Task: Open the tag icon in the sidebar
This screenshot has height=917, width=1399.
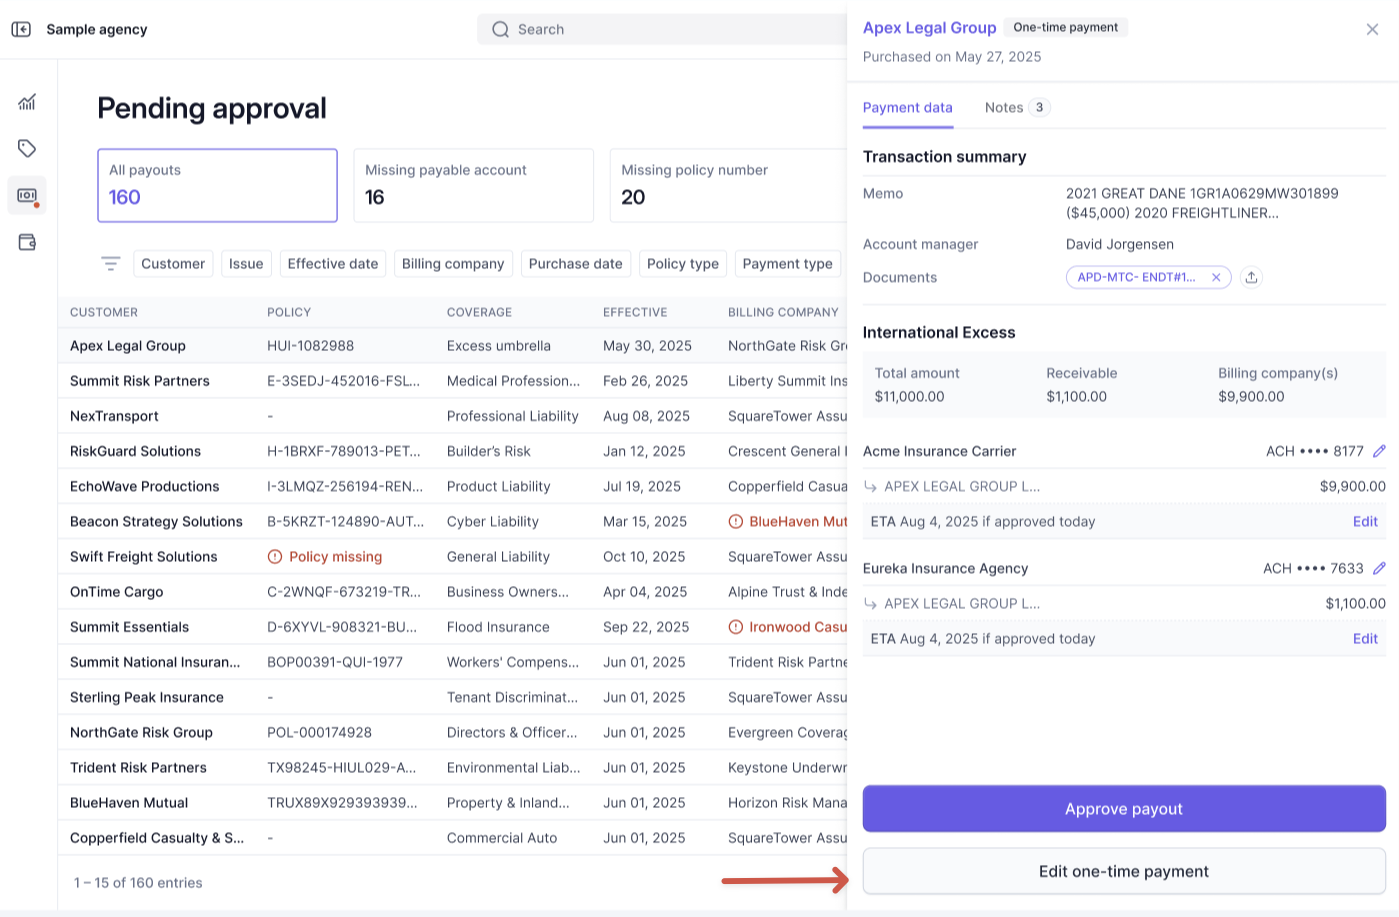Action: [x=27, y=148]
